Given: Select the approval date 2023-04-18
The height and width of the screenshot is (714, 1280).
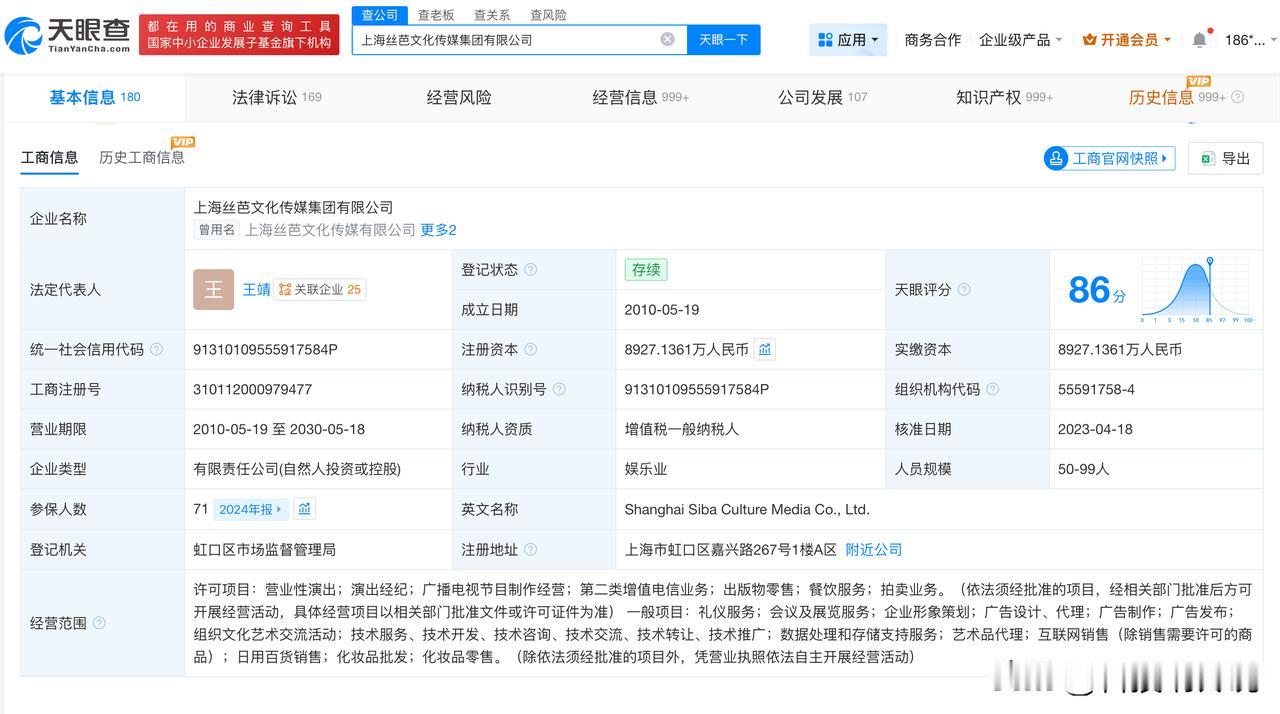Looking at the screenshot, I should [1095, 429].
